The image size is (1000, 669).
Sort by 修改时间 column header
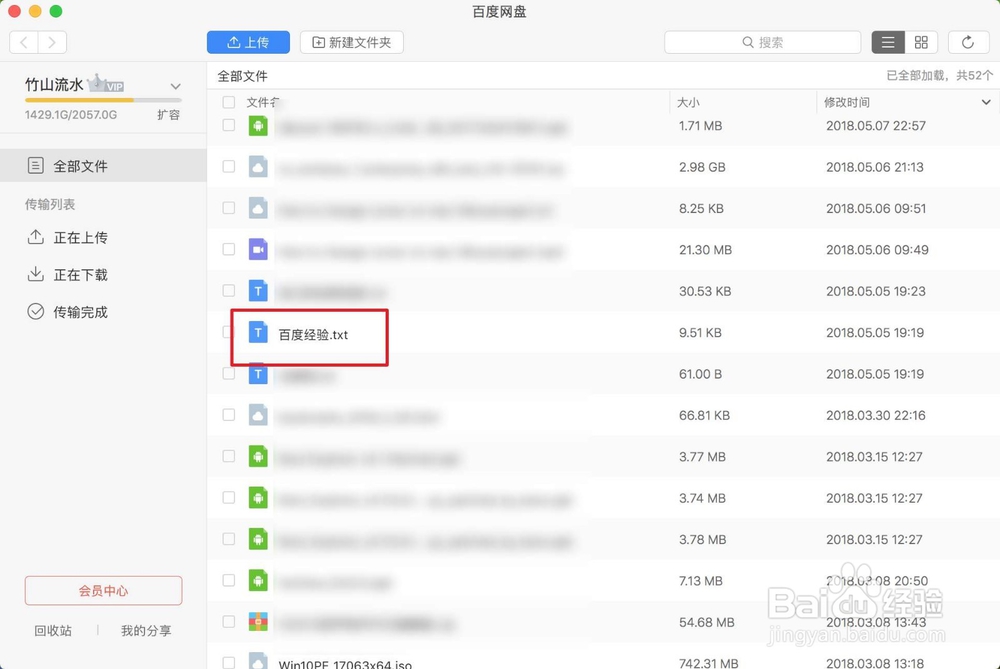point(846,102)
